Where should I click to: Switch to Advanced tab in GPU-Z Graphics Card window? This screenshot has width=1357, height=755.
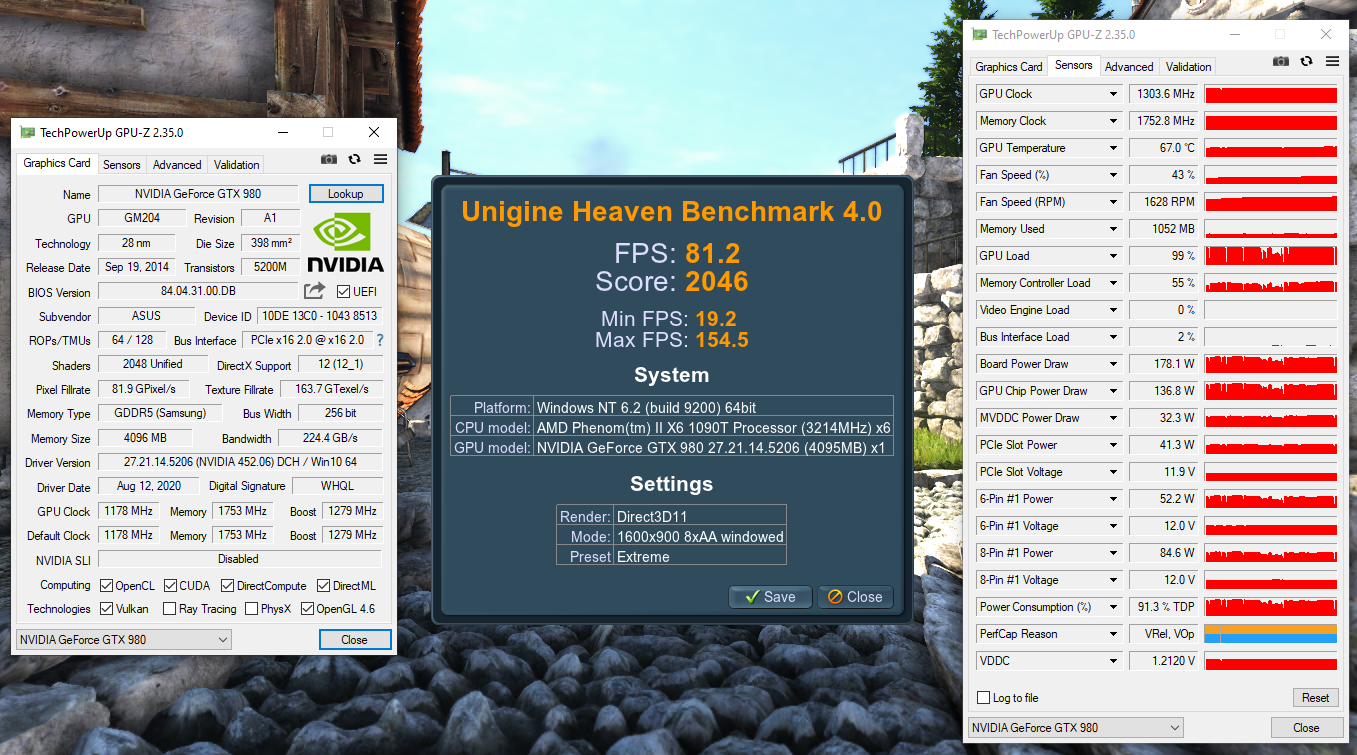pos(177,165)
